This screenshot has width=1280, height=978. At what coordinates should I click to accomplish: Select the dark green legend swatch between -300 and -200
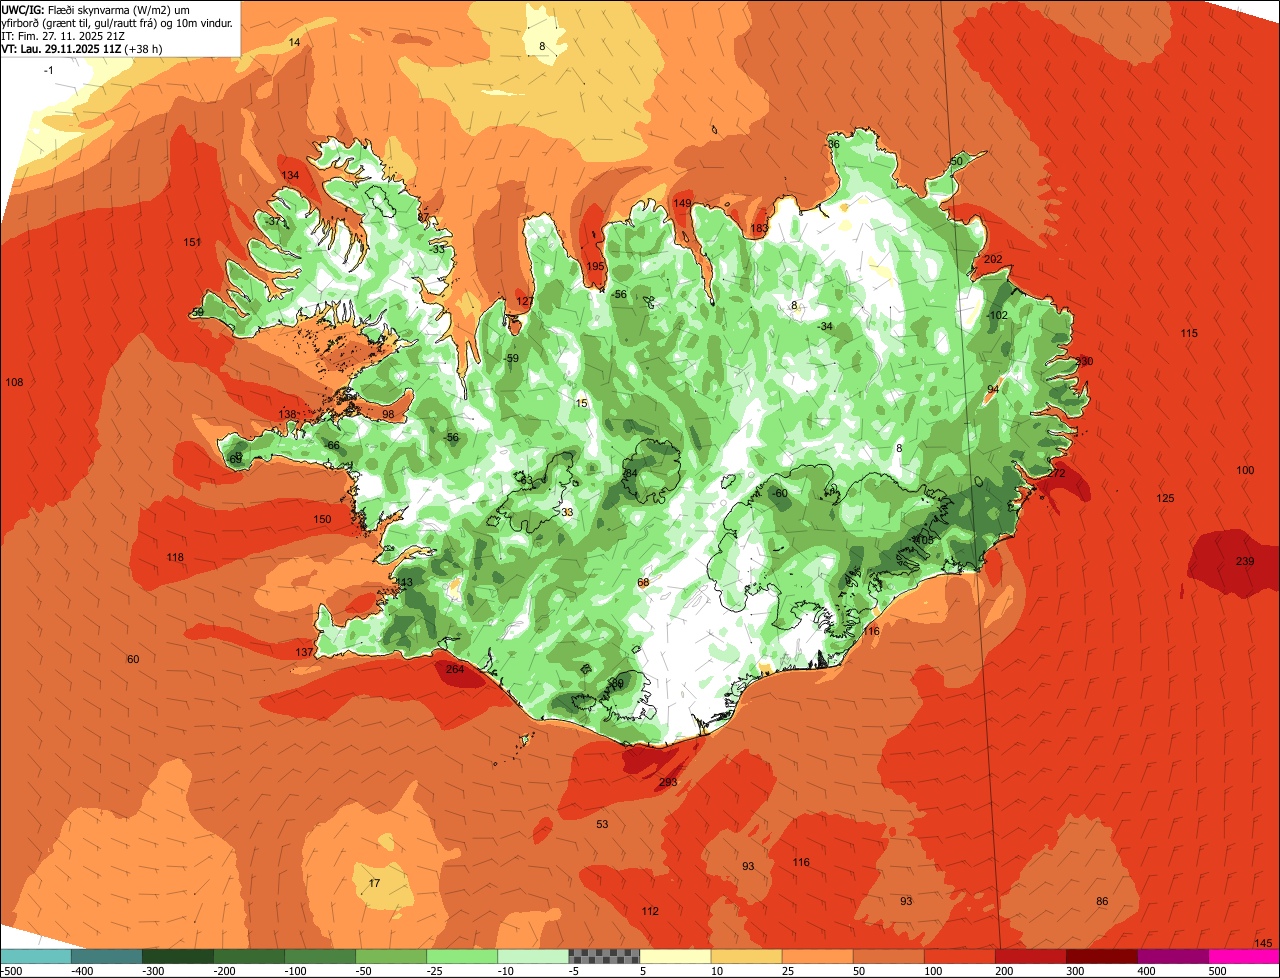click(x=177, y=956)
